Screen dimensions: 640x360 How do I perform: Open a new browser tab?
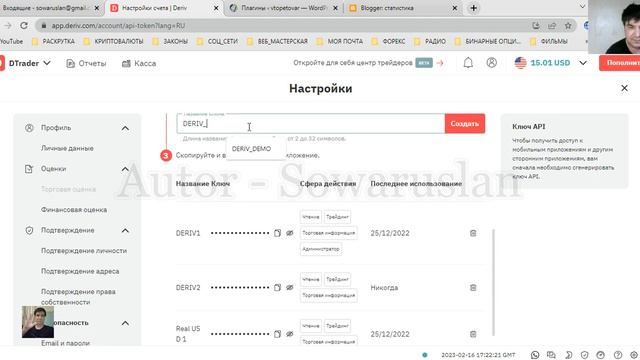[x=473, y=8]
